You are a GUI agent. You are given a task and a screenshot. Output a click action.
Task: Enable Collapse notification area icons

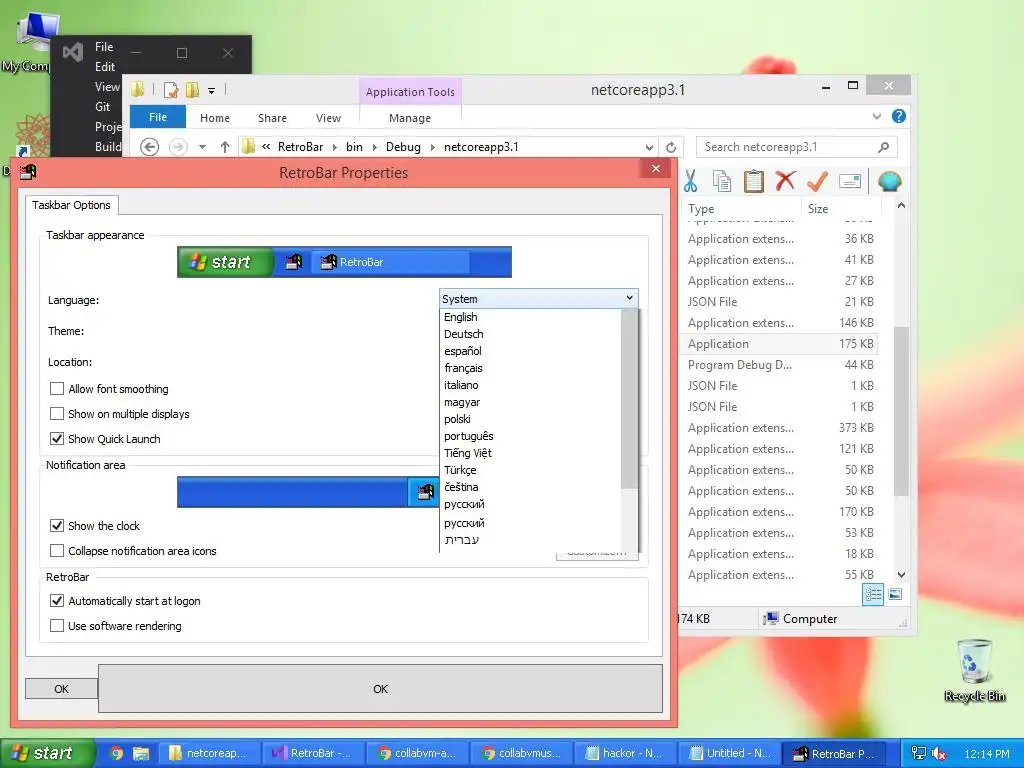click(57, 551)
